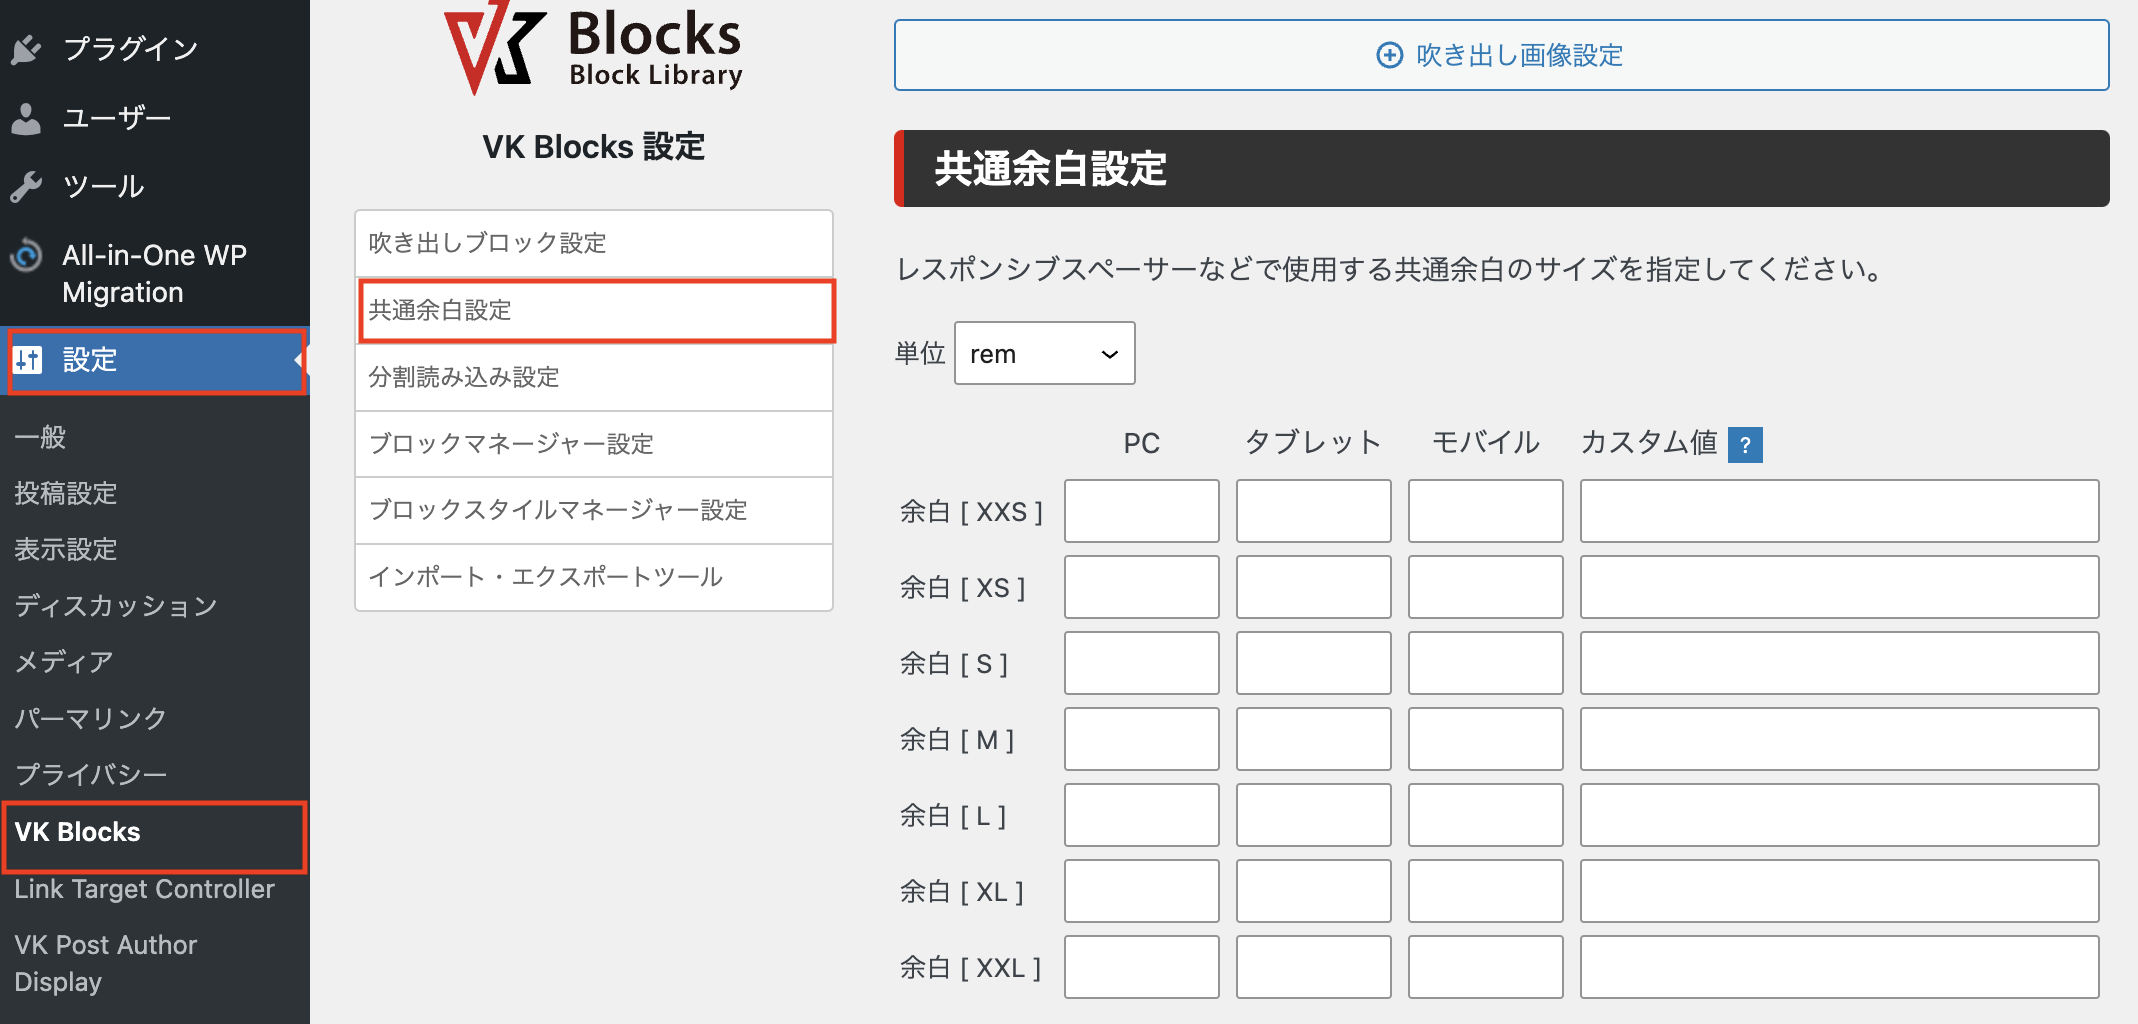Viewport: 2138px width, 1024px height.
Task: Click the VK Blocks Block Library logo
Action: coord(594,48)
